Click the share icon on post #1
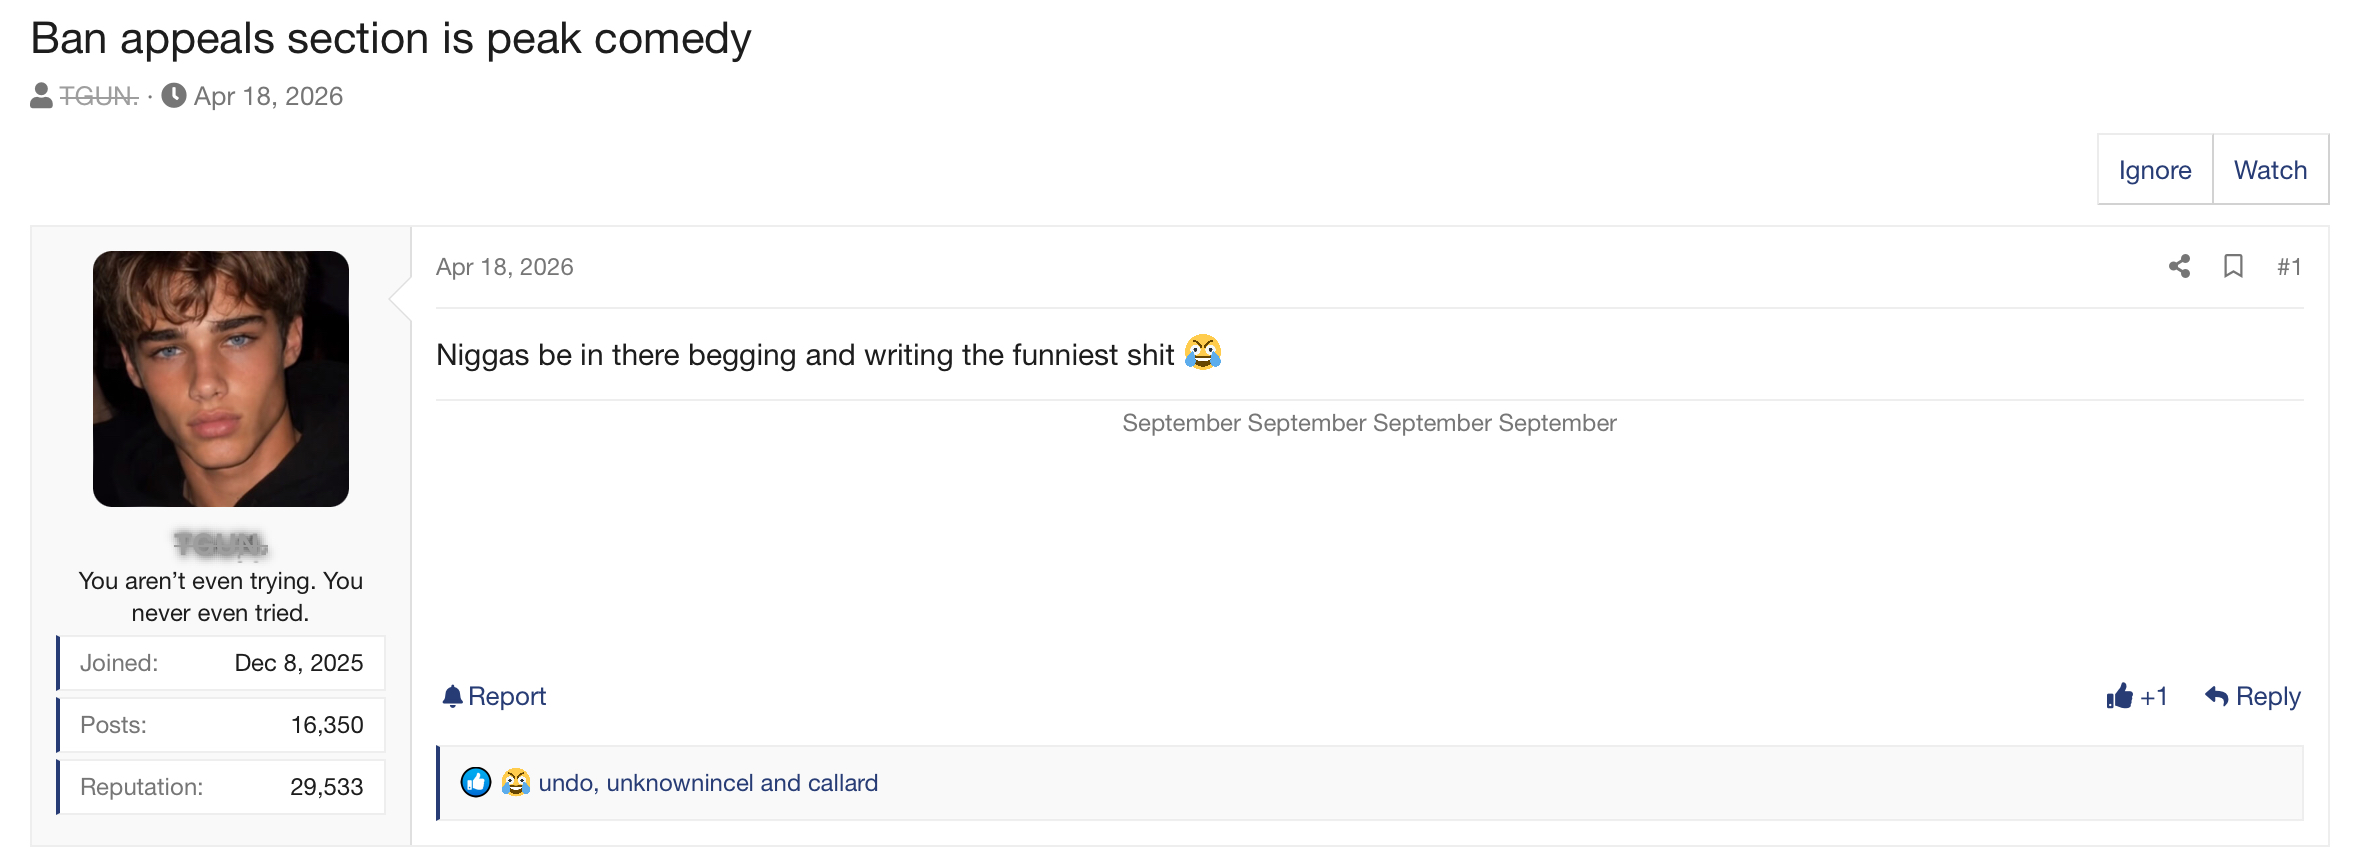The image size is (2360, 848). point(2179,266)
